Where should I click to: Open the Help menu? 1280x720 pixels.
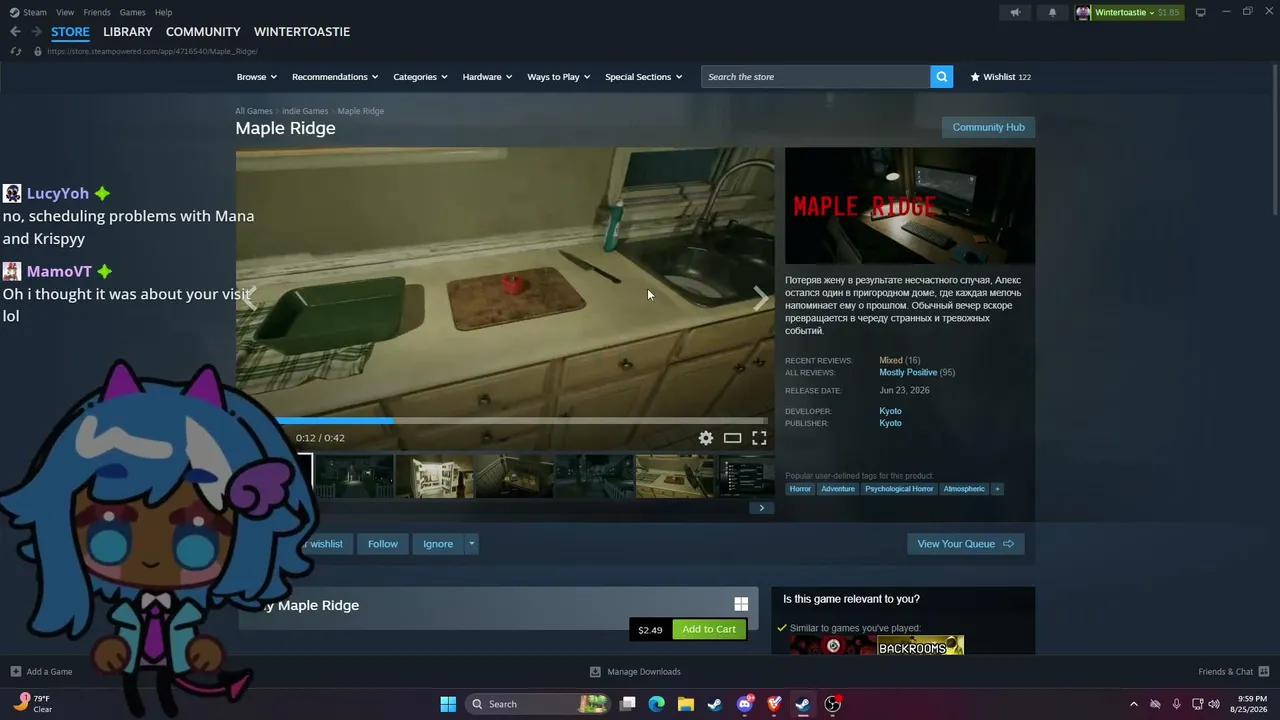(164, 12)
